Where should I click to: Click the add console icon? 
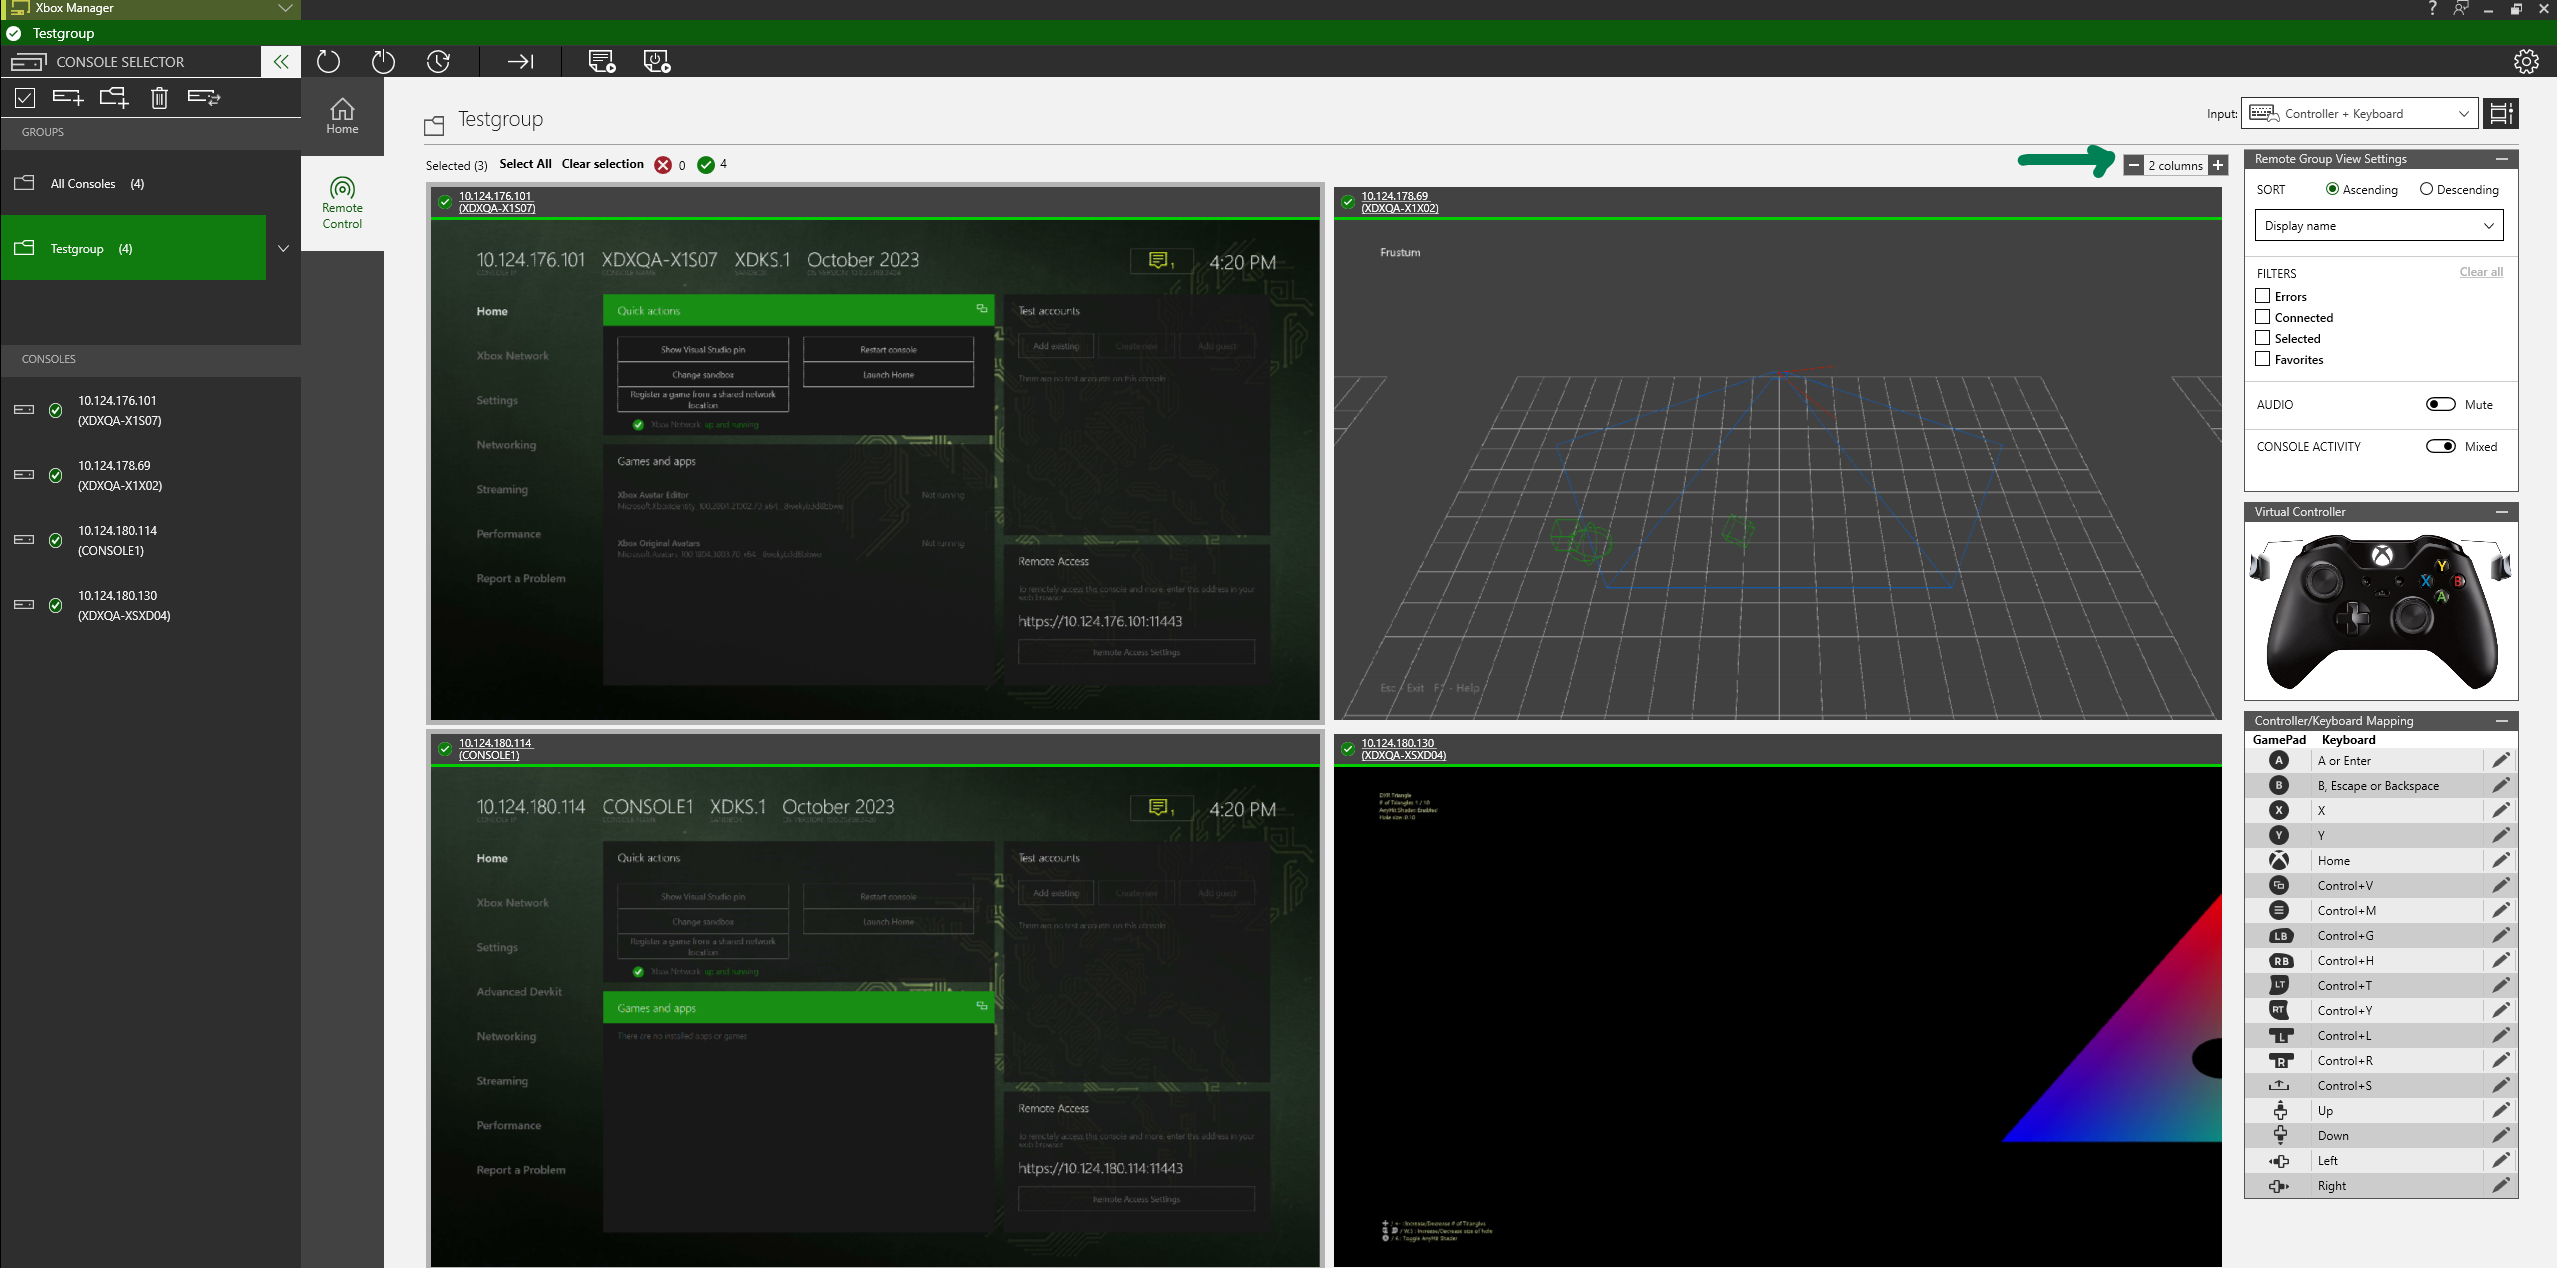click(68, 98)
